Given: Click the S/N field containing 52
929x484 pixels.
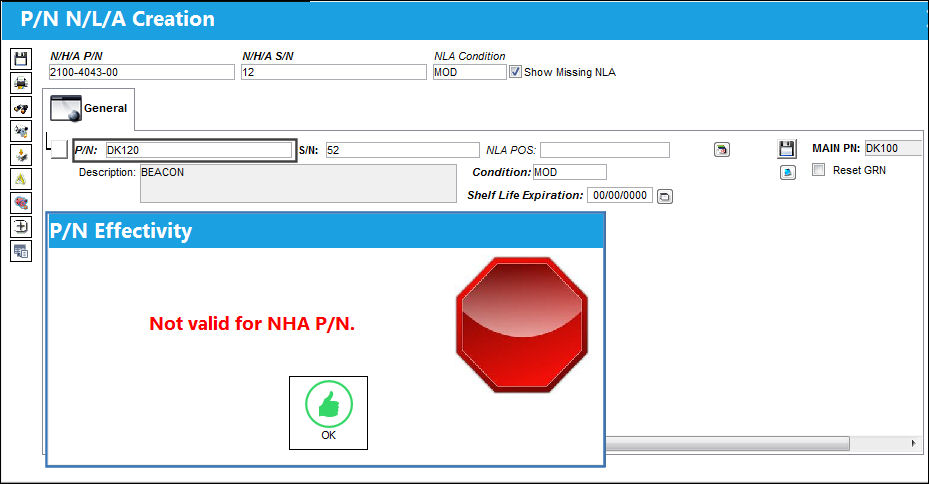Looking at the screenshot, I should tap(402, 150).
